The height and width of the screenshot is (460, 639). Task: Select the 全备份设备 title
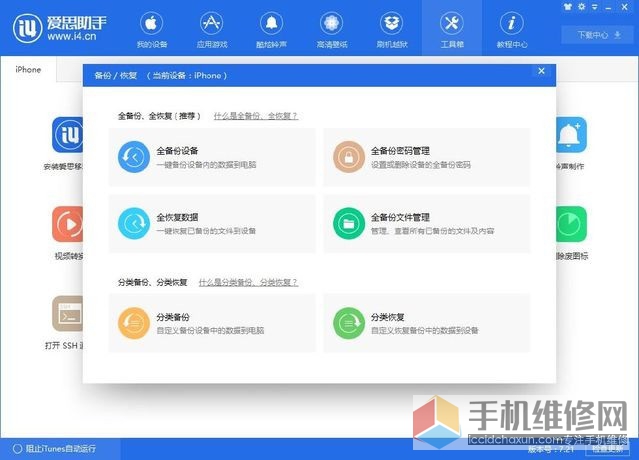pyautogui.click(x=177, y=151)
